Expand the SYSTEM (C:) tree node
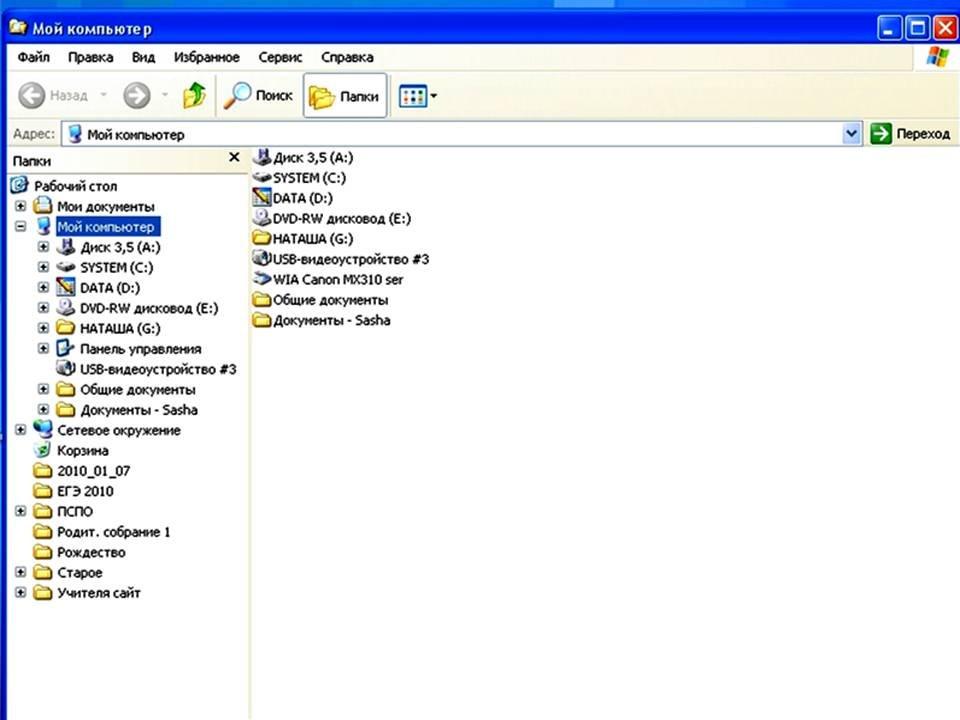Screen dimensions: 960x720 (x=43, y=268)
